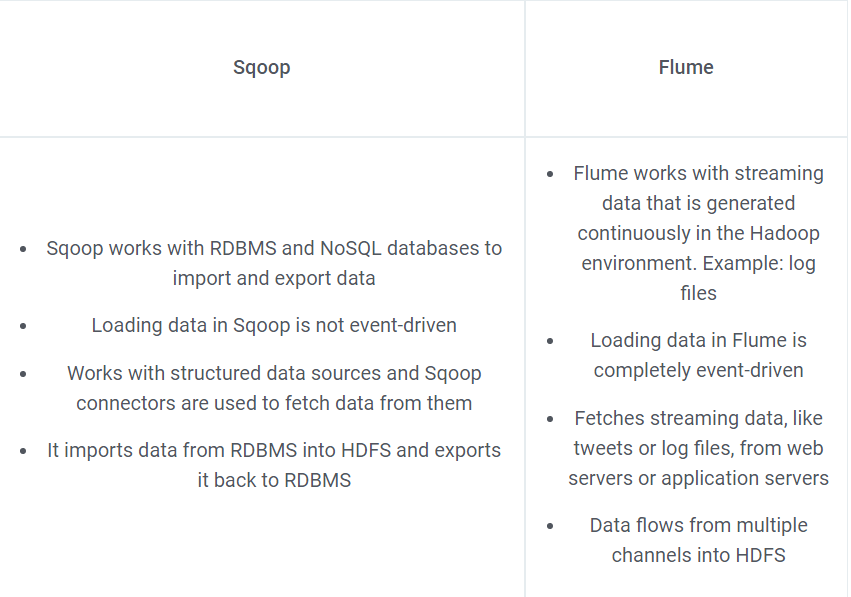Screen dimensions: 851x597
Task: Click the bullet before "Works with structured data"
Action: click(x=23, y=374)
